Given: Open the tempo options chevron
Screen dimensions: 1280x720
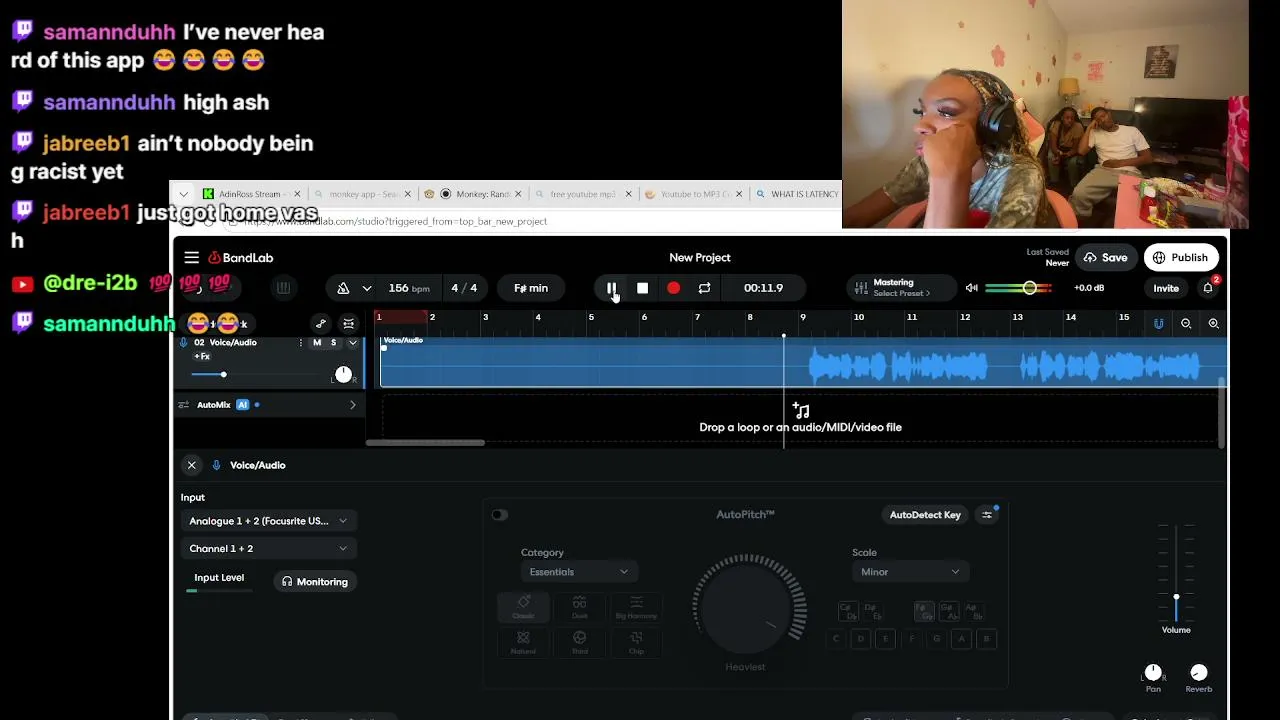Looking at the screenshot, I should pyautogui.click(x=367, y=288).
